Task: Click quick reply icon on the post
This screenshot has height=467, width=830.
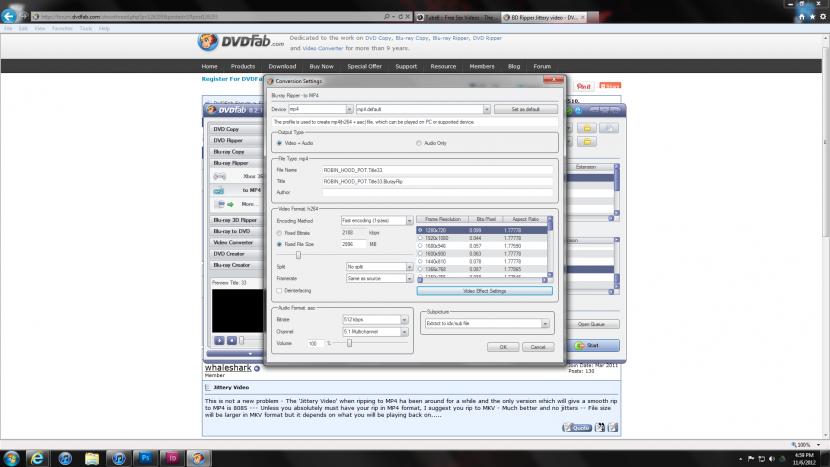Action: tap(612, 427)
